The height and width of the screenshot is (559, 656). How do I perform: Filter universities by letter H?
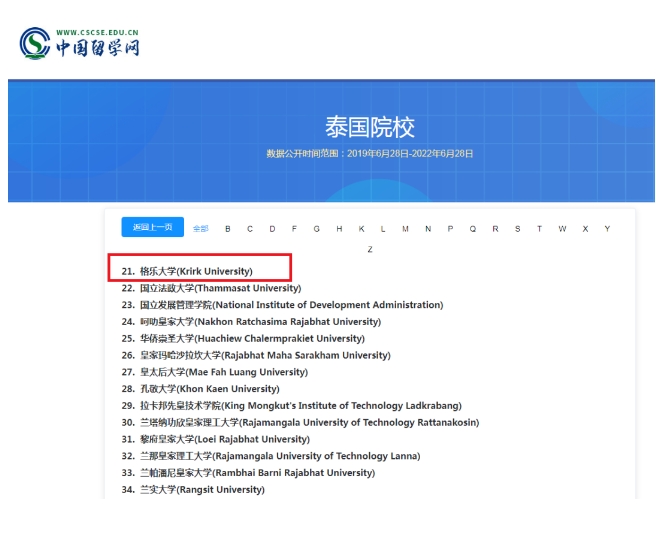pos(339,229)
